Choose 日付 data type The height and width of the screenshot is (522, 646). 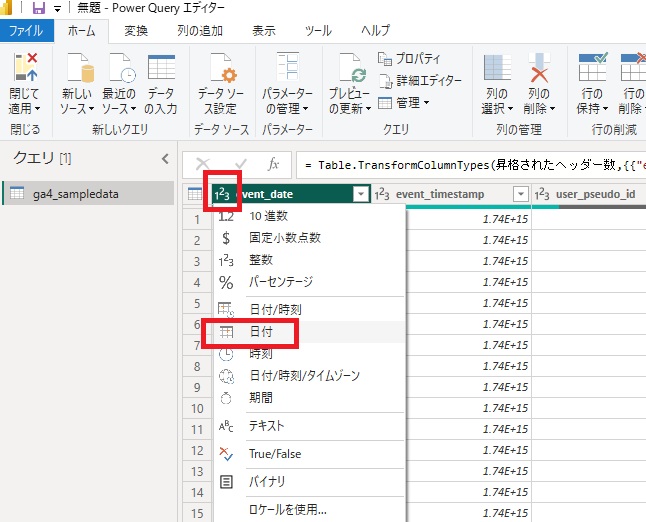309,332
